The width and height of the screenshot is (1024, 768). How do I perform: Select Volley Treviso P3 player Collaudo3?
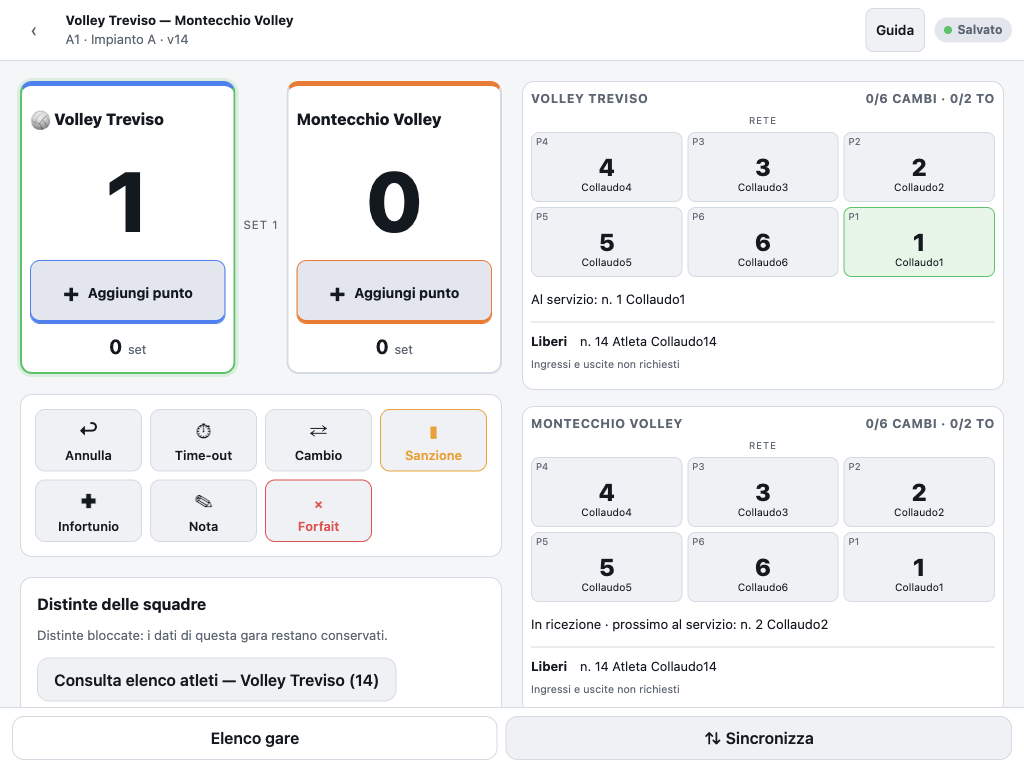[763, 167]
